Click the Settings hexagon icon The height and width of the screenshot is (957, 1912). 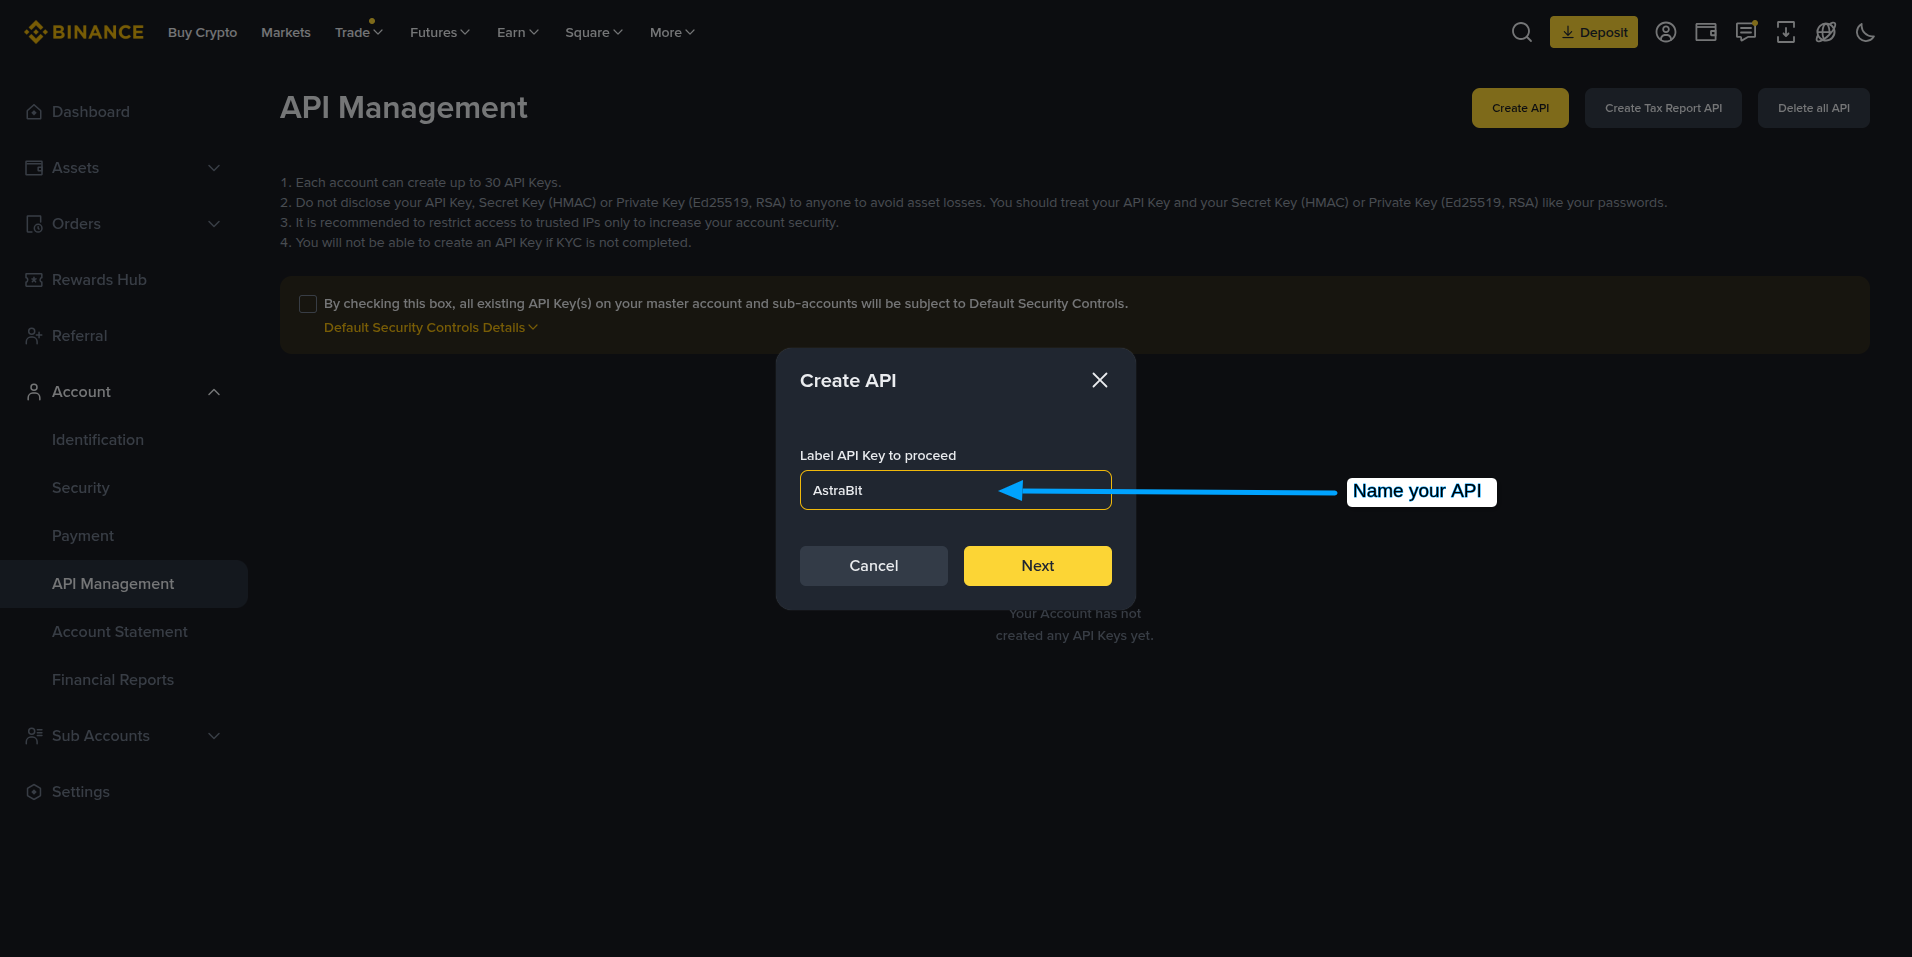point(34,792)
